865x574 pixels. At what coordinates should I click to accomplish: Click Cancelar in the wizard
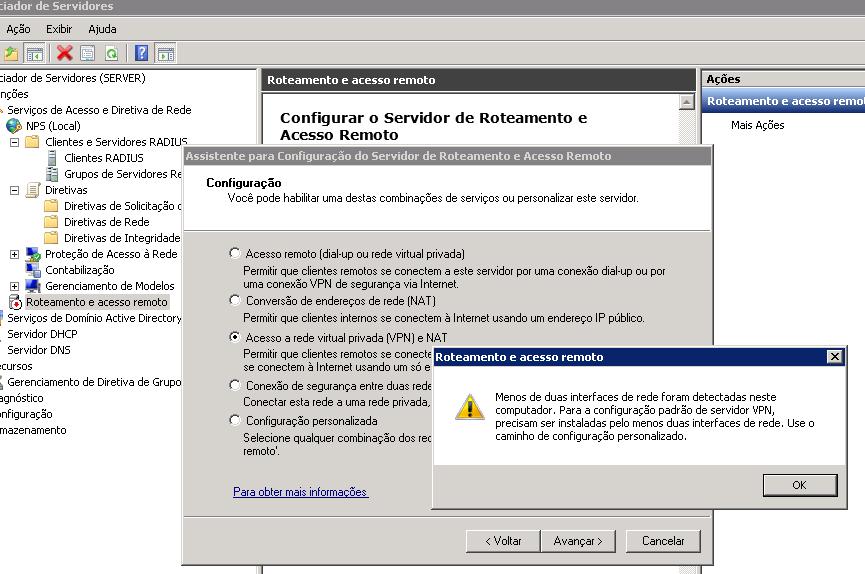coord(663,541)
